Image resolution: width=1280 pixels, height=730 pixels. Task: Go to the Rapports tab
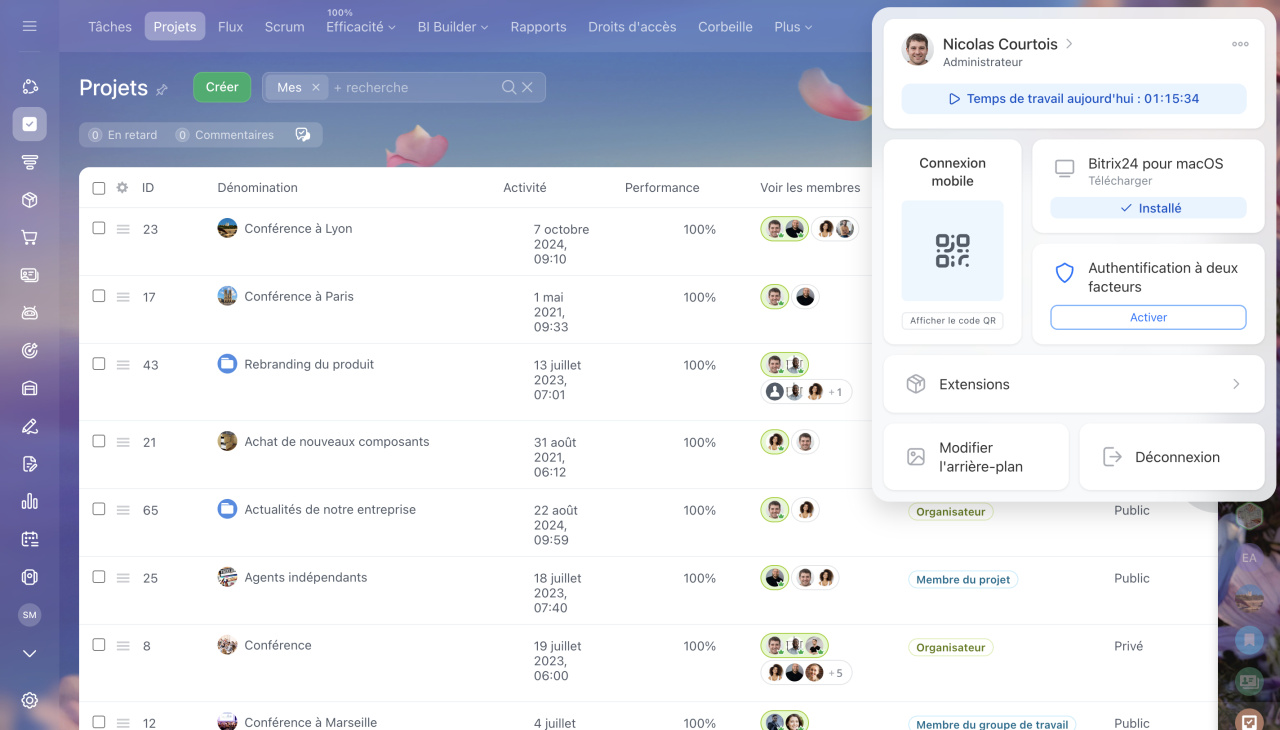538,27
